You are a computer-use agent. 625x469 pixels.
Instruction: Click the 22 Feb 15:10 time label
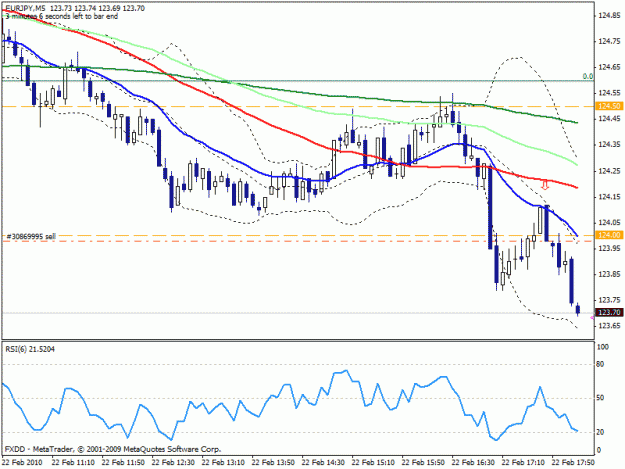[373, 462]
